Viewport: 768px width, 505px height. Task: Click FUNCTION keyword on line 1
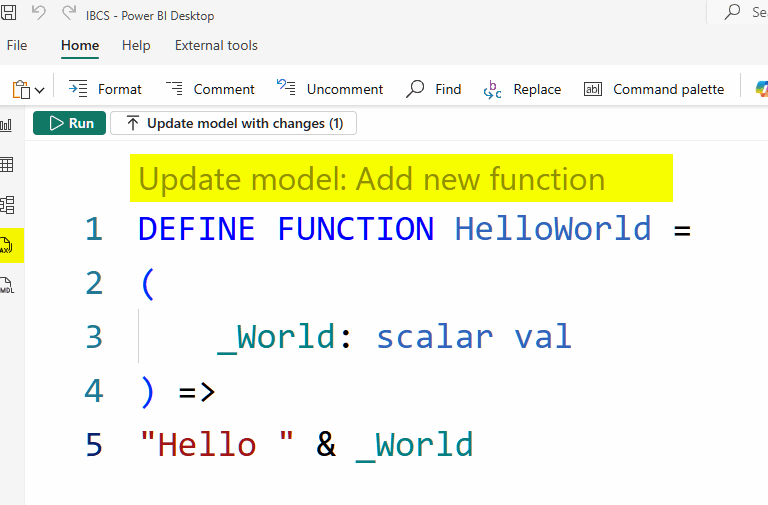pyautogui.click(x=356, y=229)
